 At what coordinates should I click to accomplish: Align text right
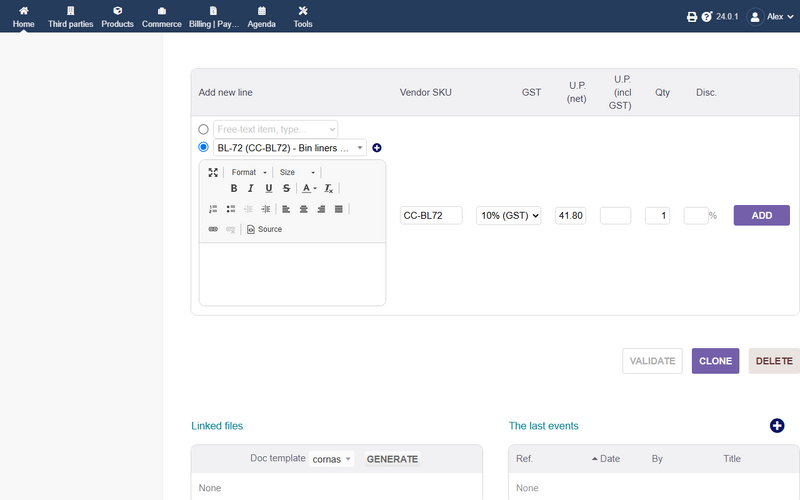[321, 209]
